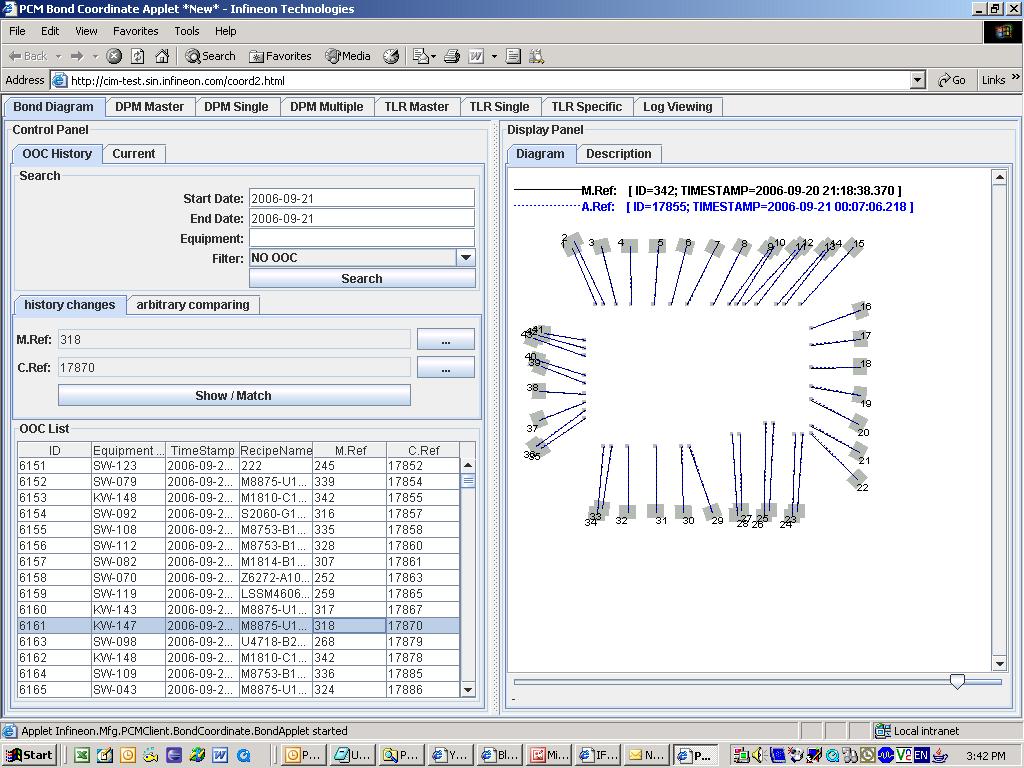Image resolution: width=1024 pixels, height=768 pixels.
Task: Open the Forward button history dropdown
Action: click(x=95, y=56)
